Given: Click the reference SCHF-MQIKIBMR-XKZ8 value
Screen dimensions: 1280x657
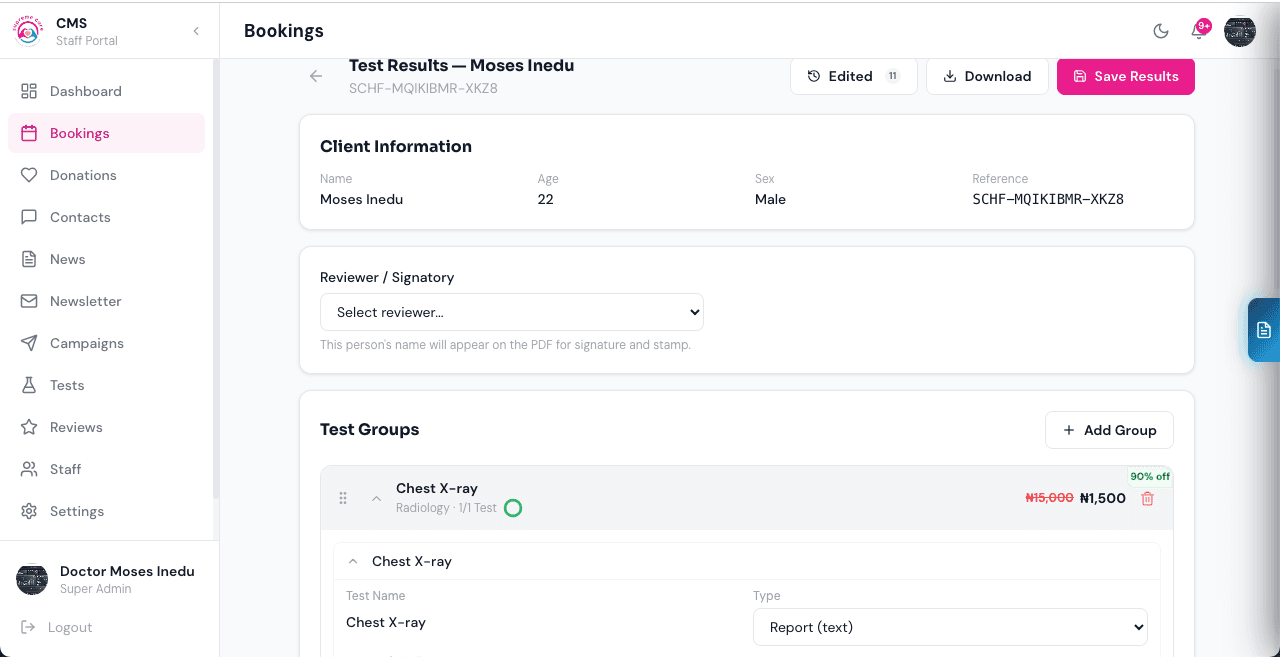Looking at the screenshot, I should pos(1048,199).
